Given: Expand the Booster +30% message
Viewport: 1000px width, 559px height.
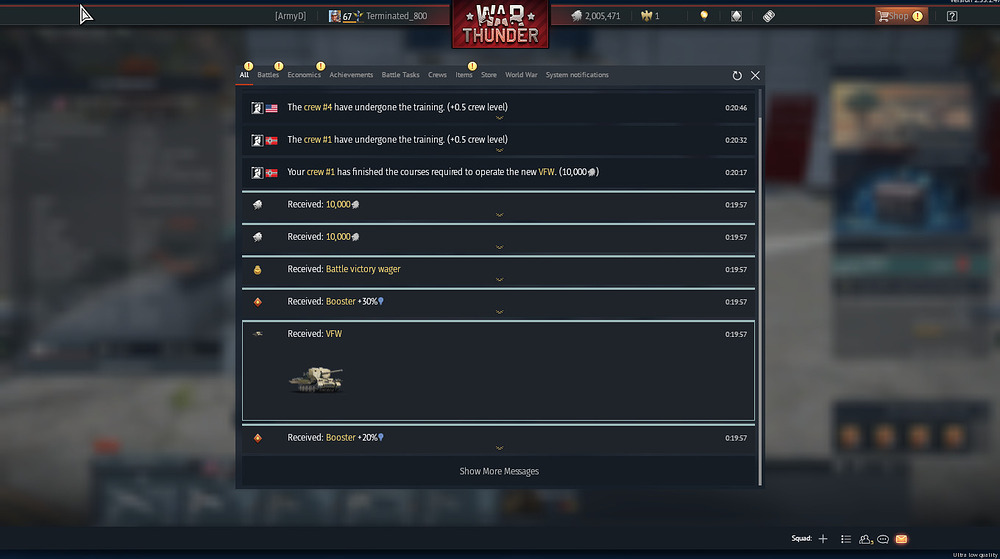Looking at the screenshot, I should (x=499, y=312).
